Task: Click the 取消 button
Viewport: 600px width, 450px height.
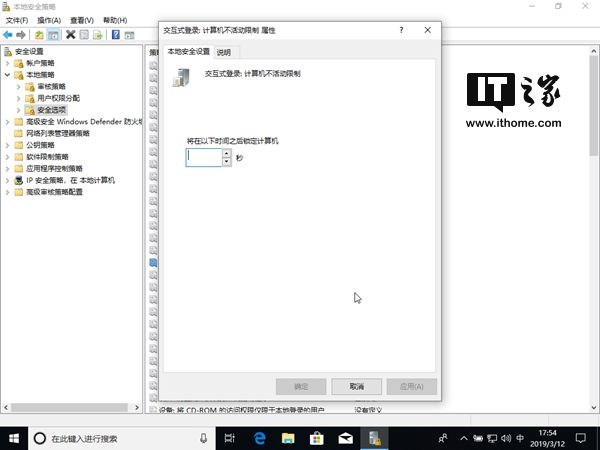Action: pos(357,386)
